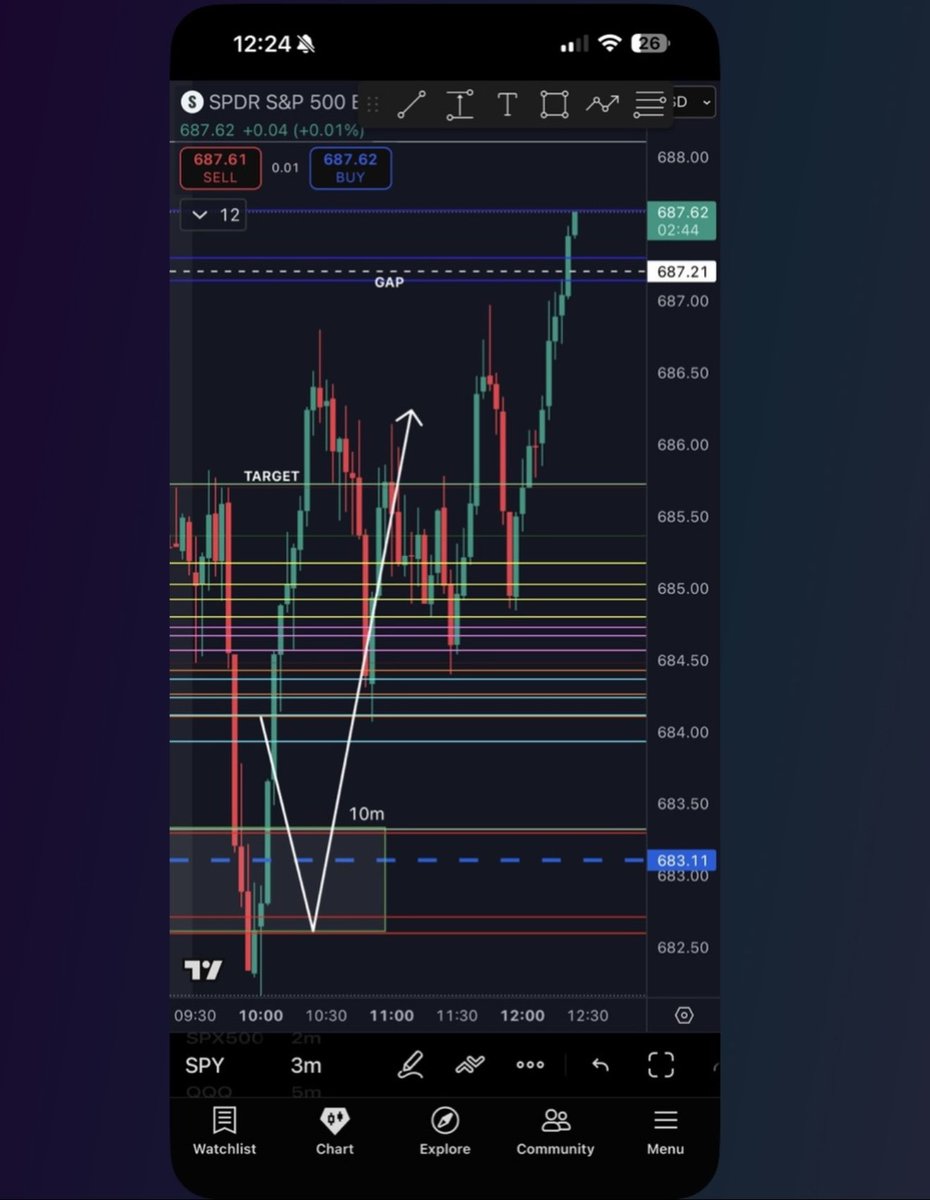The width and height of the screenshot is (930, 1200).
Task: Enter fullscreen chart mode
Action: 661,1064
